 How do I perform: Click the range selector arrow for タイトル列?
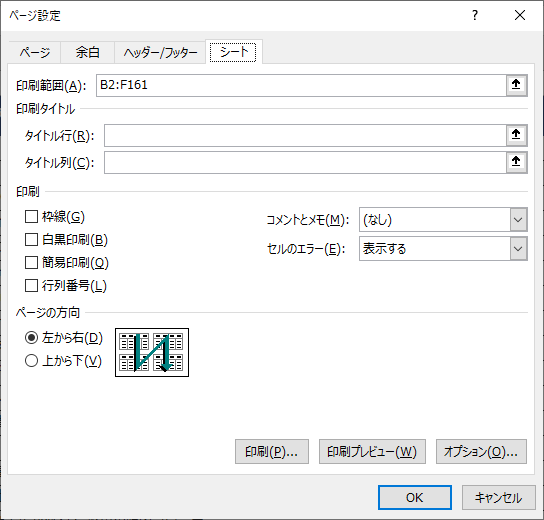pos(516,162)
